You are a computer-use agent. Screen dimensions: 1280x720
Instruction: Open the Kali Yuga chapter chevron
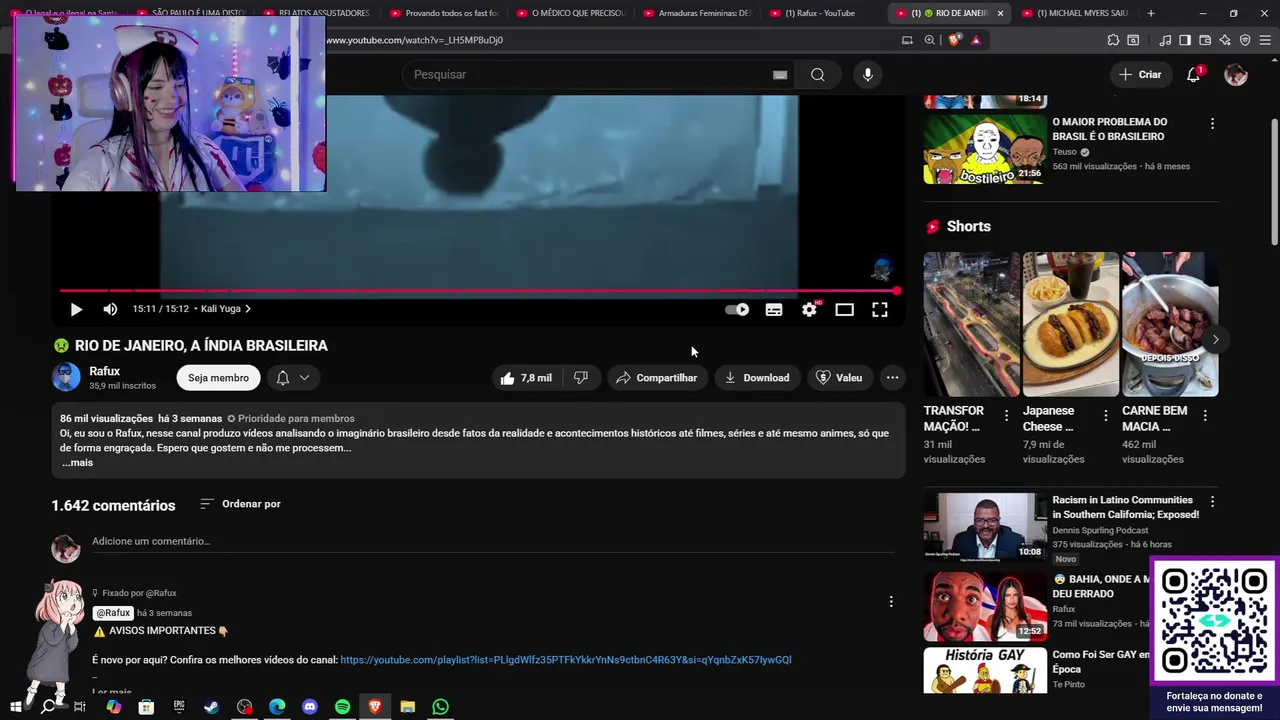(248, 309)
